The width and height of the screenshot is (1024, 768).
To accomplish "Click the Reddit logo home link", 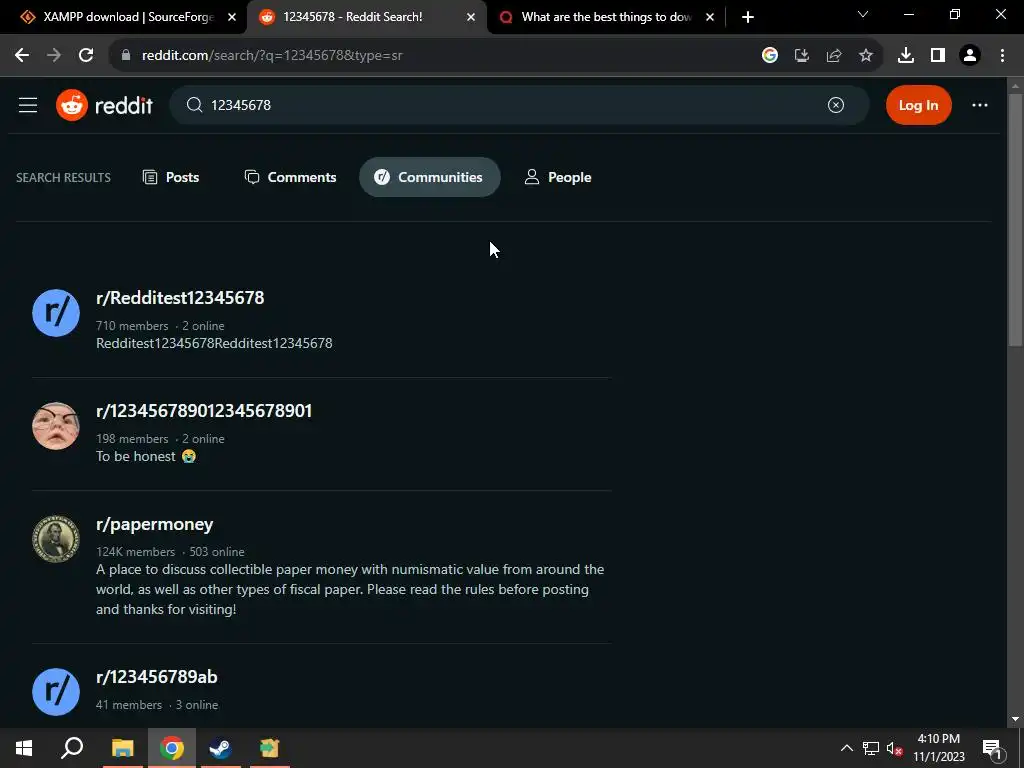I will [104, 105].
